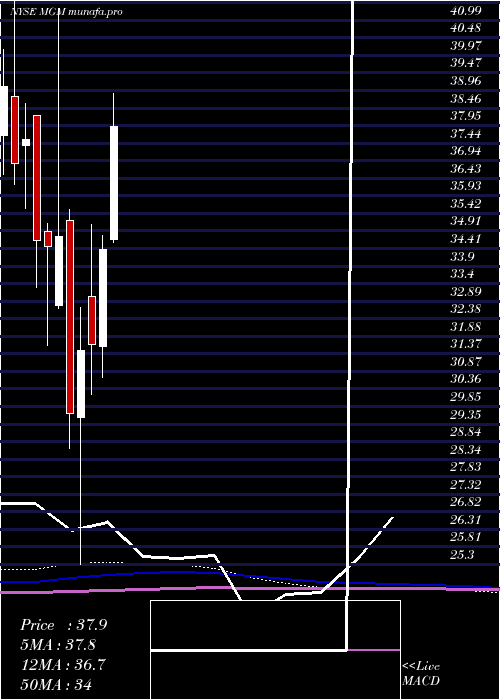Click the 26.31 price axis label

coord(466,520)
